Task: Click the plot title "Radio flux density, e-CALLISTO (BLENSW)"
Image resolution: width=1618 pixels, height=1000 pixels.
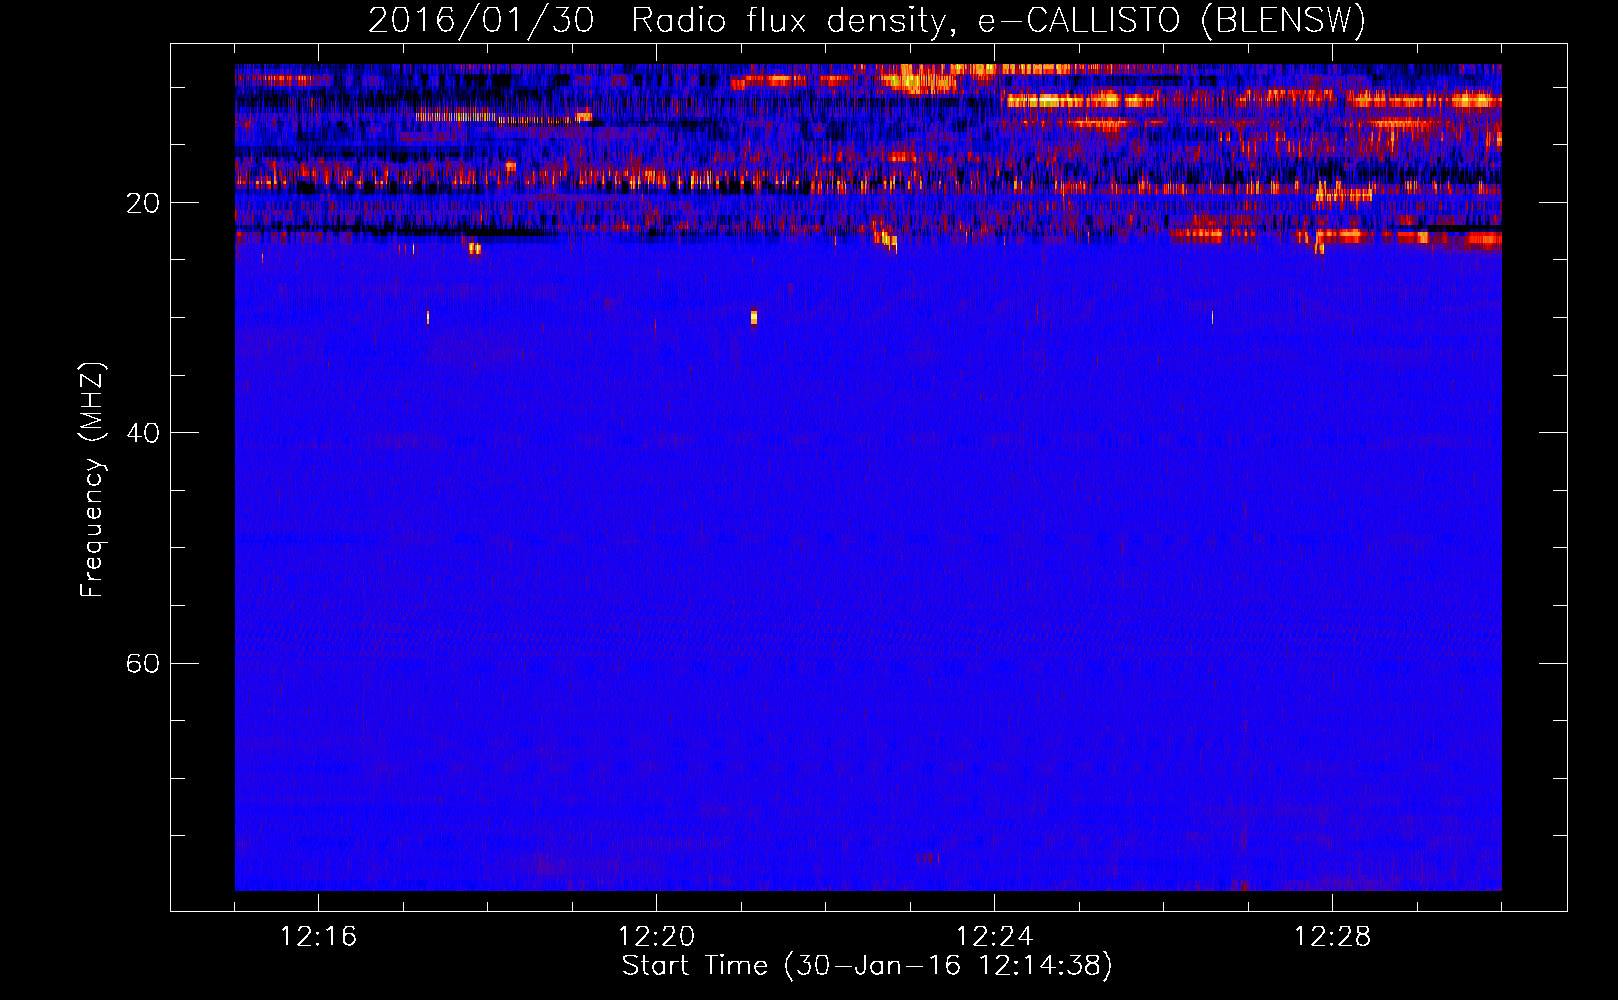Action: 998,20
